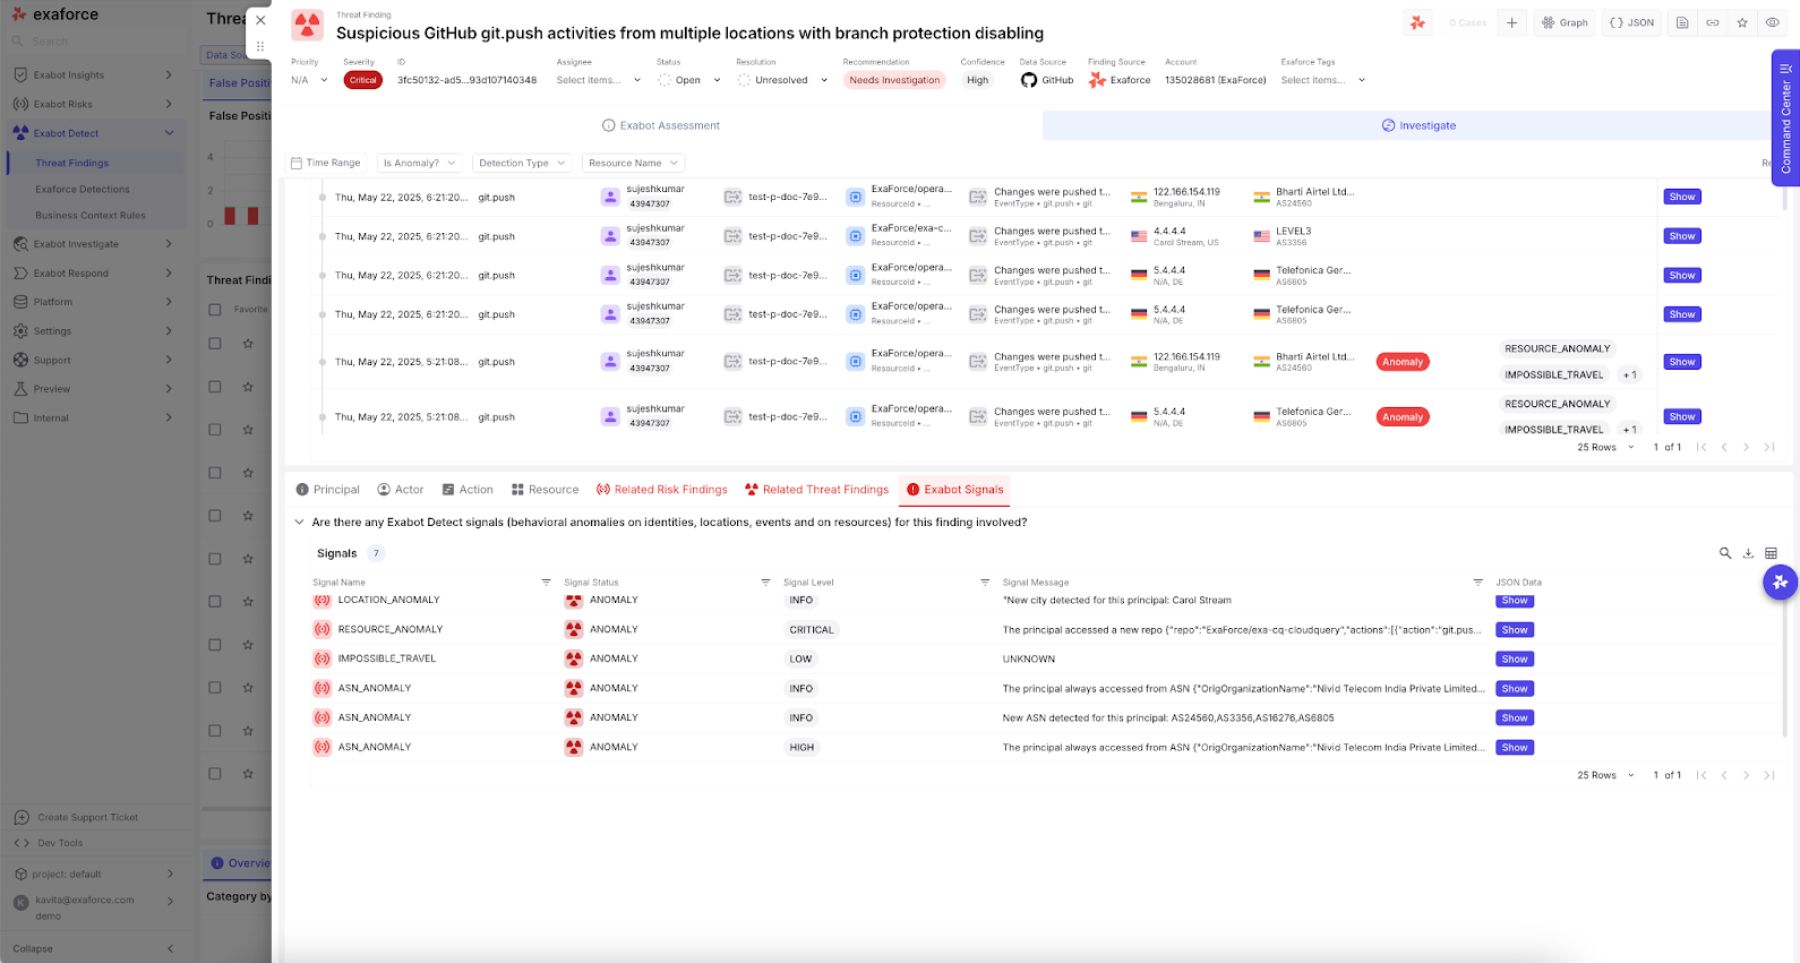1800x963 pixels.
Task: Open the Resolution Unresolved dropdown
Action: (782, 80)
